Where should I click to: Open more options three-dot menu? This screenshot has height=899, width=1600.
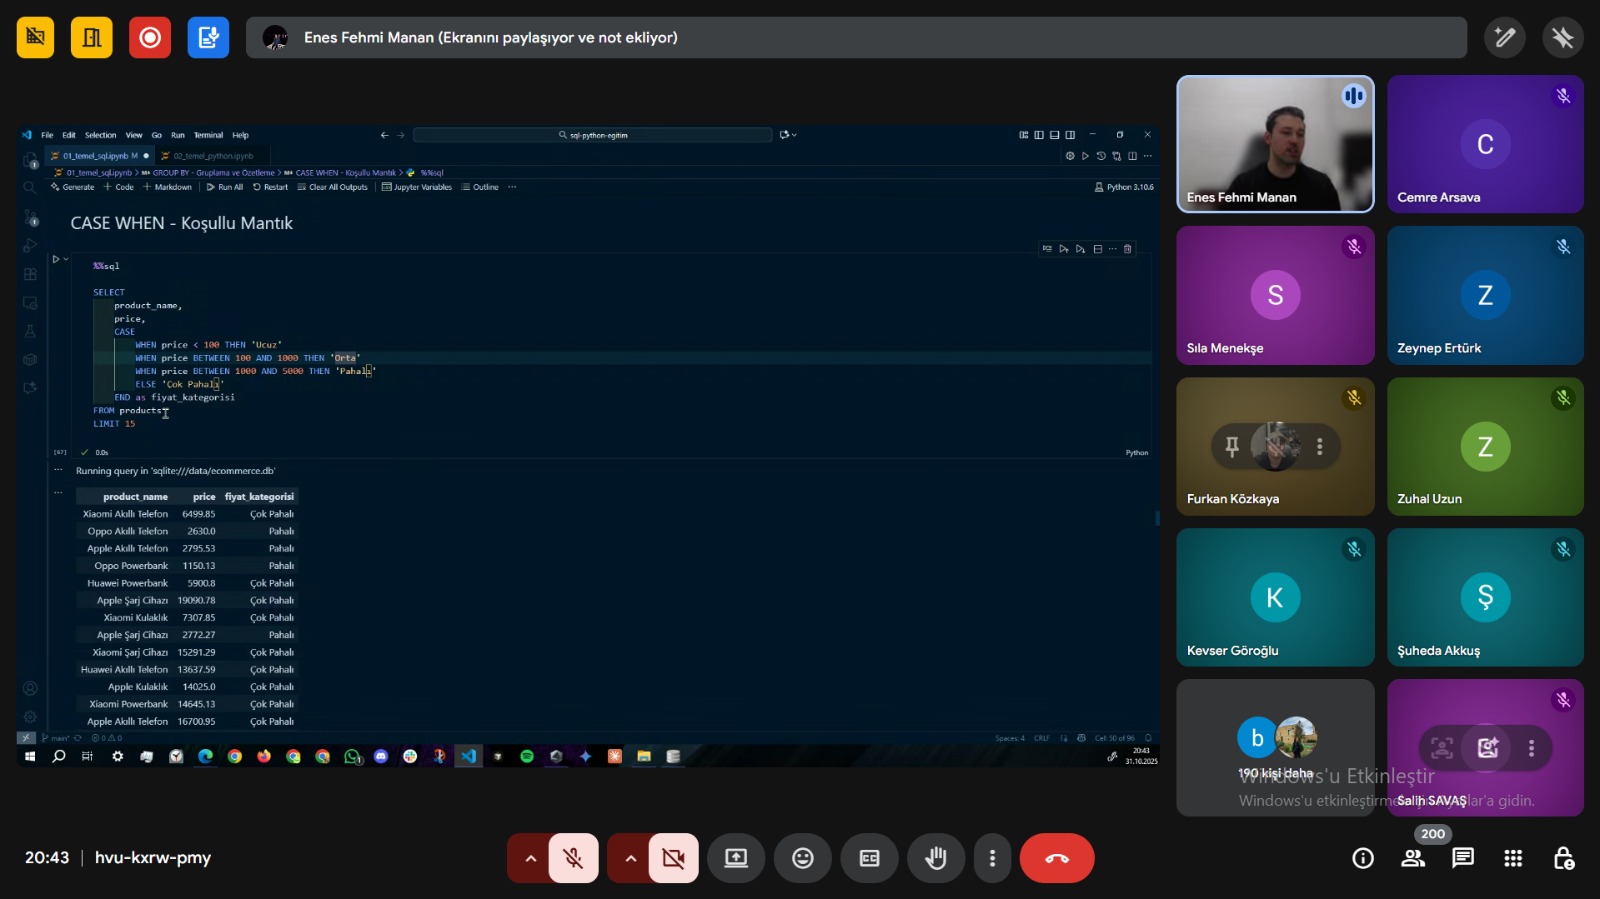coord(992,858)
